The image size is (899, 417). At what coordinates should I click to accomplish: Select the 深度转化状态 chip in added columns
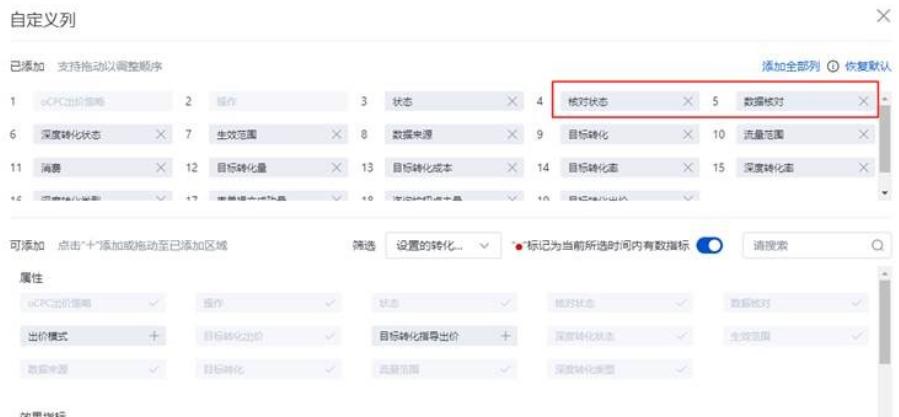coord(103,135)
